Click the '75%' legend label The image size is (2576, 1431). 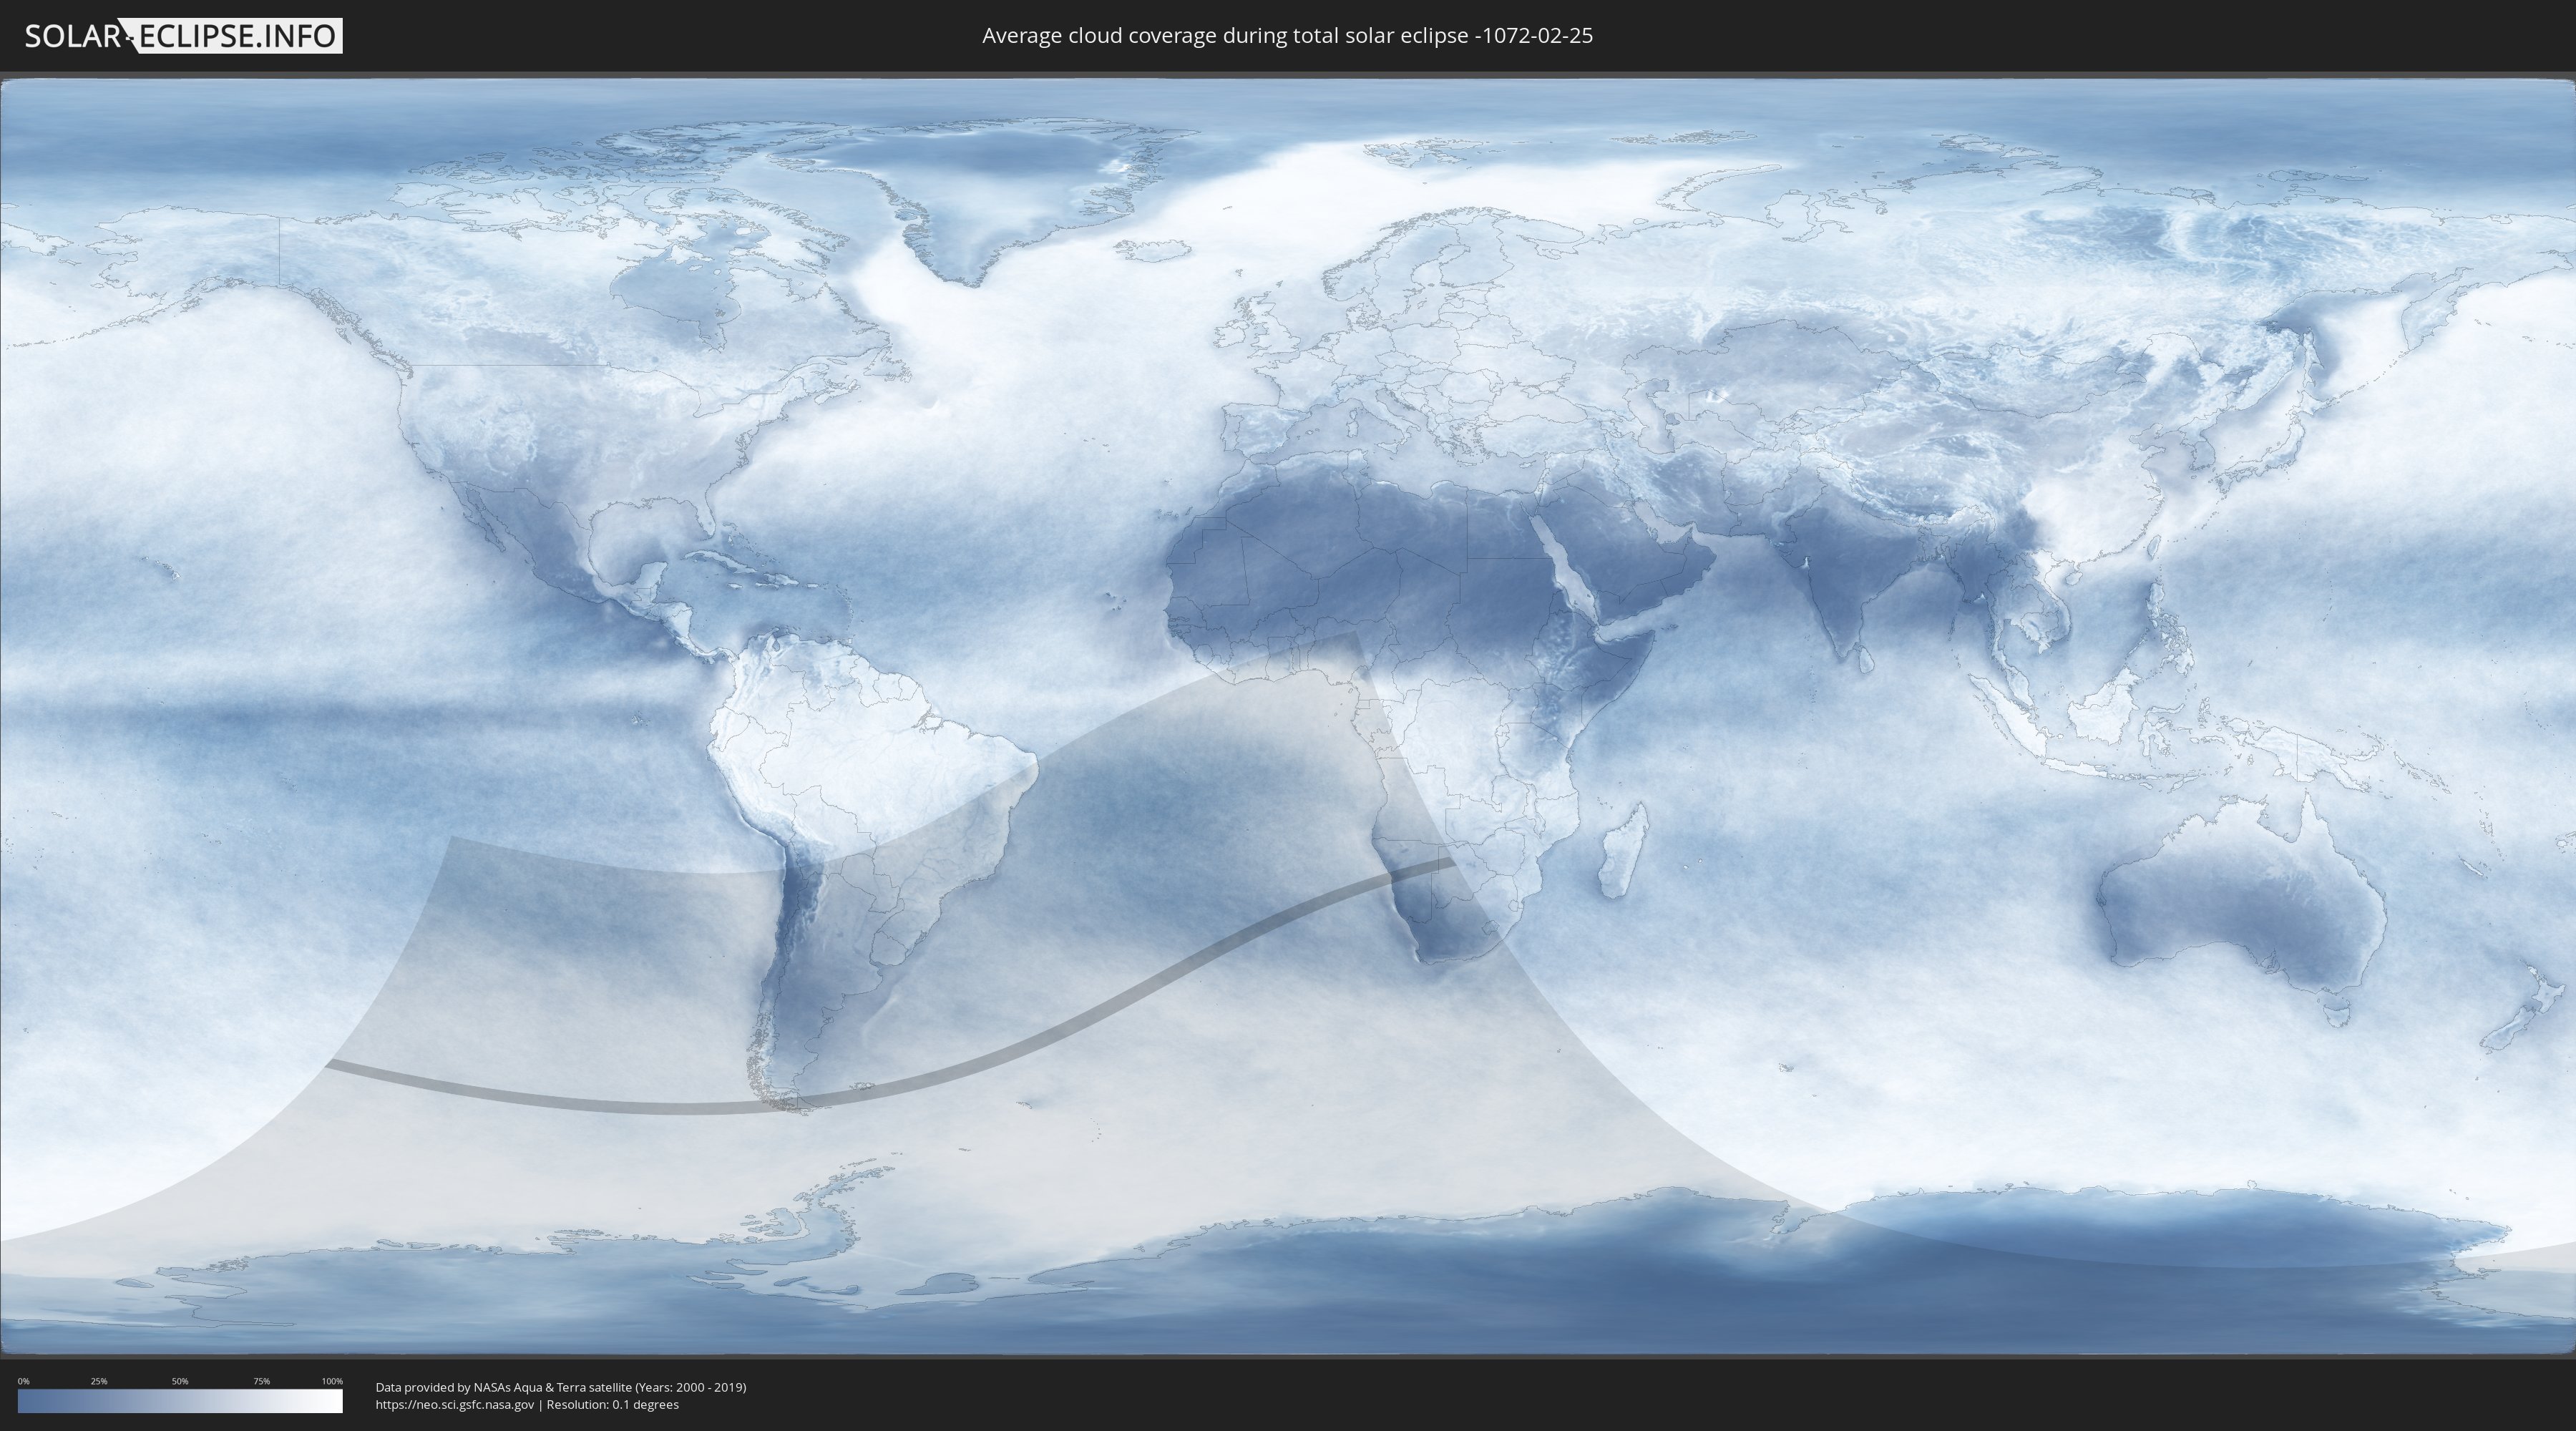(261, 1381)
